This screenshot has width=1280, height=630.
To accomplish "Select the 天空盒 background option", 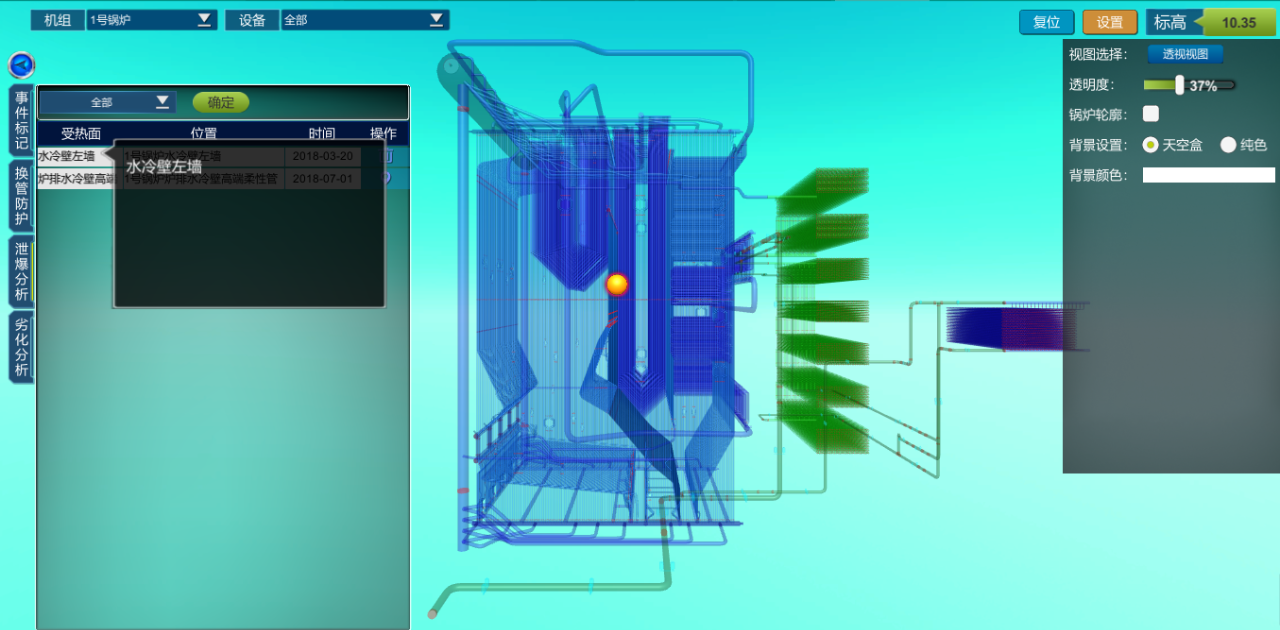I will coord(1150,145).
